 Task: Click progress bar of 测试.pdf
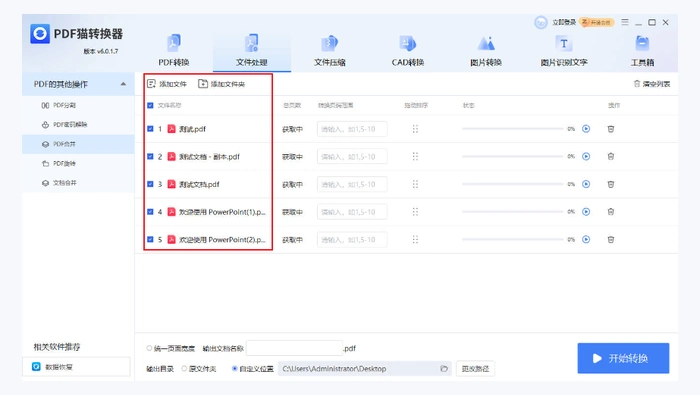(512, 129)
